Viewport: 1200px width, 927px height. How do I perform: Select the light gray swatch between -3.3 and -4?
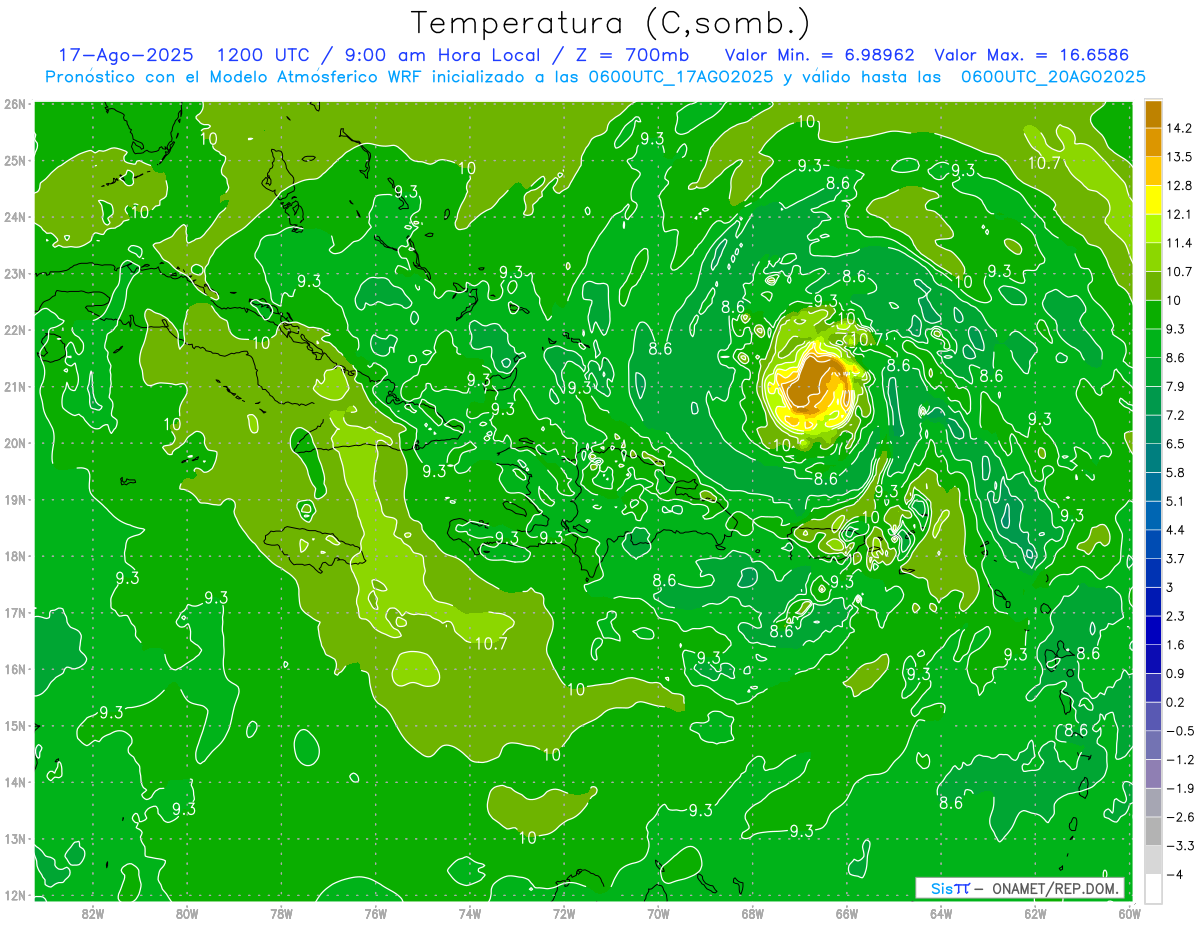[x=1153, y=860]
